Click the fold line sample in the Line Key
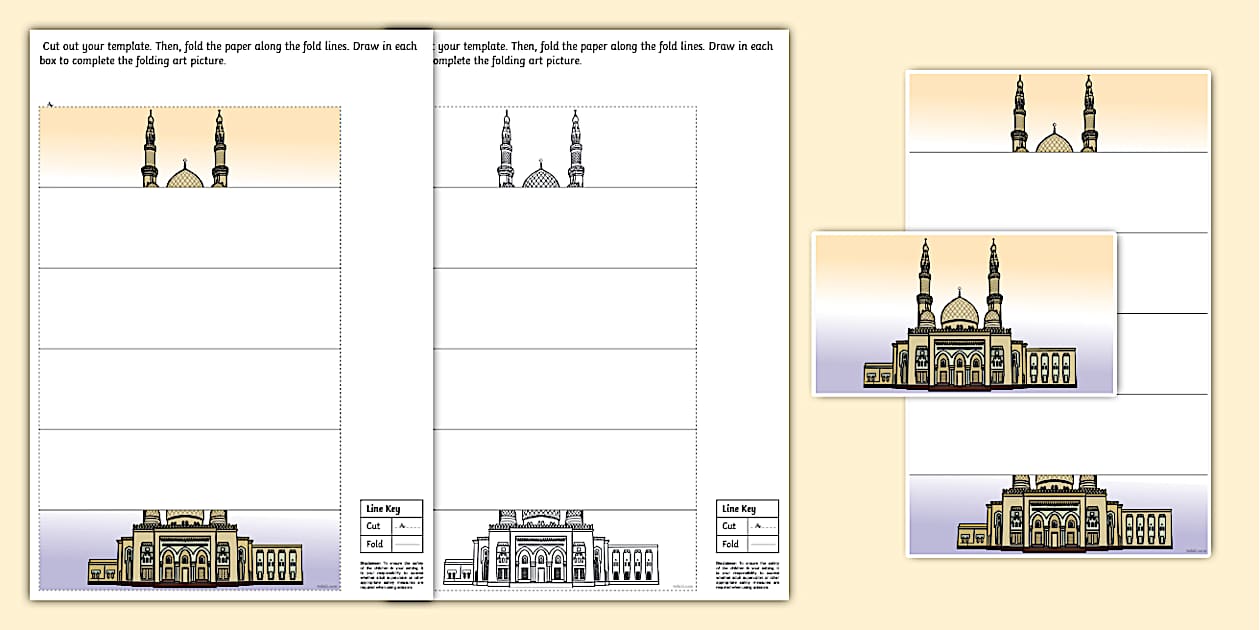The height and width of the screenshot is (630, 1260). pyautogui.click(x=405, y=544)
